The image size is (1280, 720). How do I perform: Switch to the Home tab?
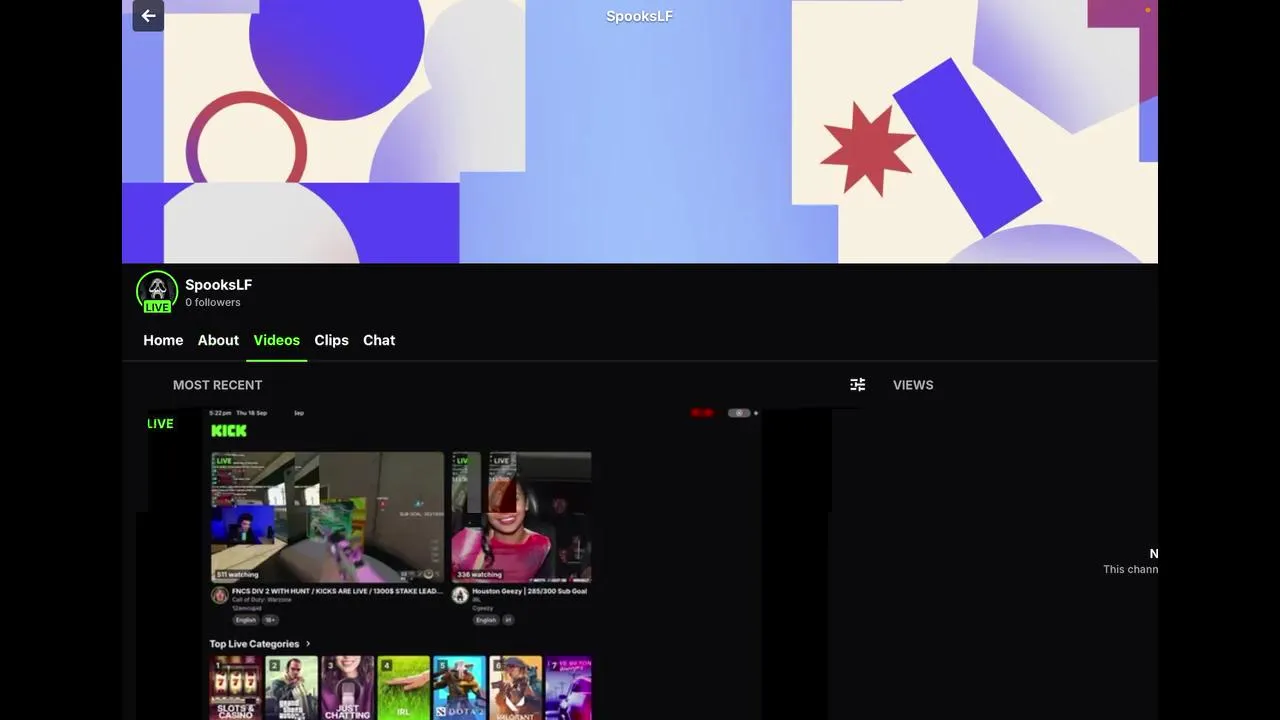tap(163, 340)
